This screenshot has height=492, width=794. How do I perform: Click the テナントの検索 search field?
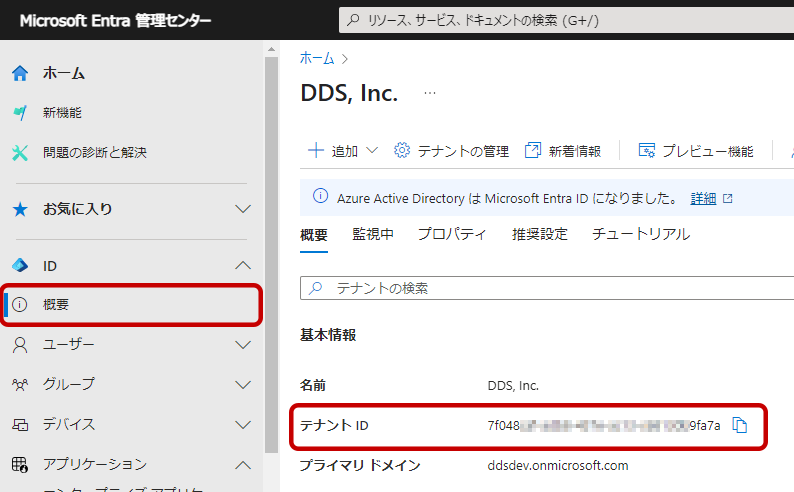coord(550,288)
